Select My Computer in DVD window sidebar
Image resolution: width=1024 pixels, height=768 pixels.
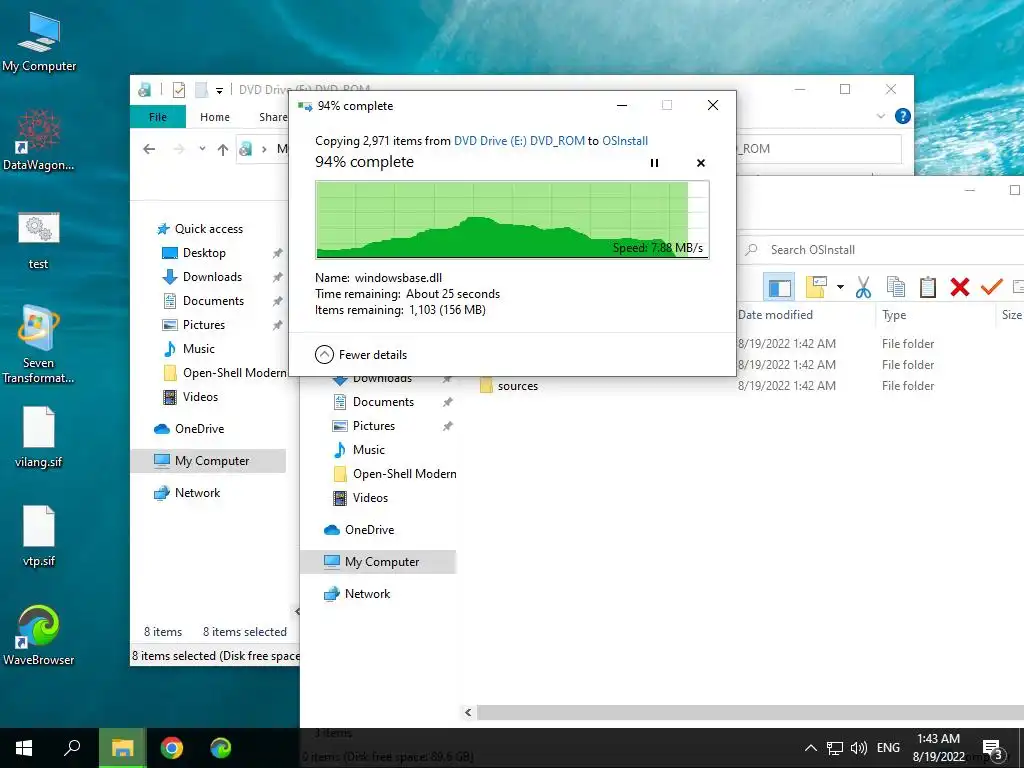[208, 461]
